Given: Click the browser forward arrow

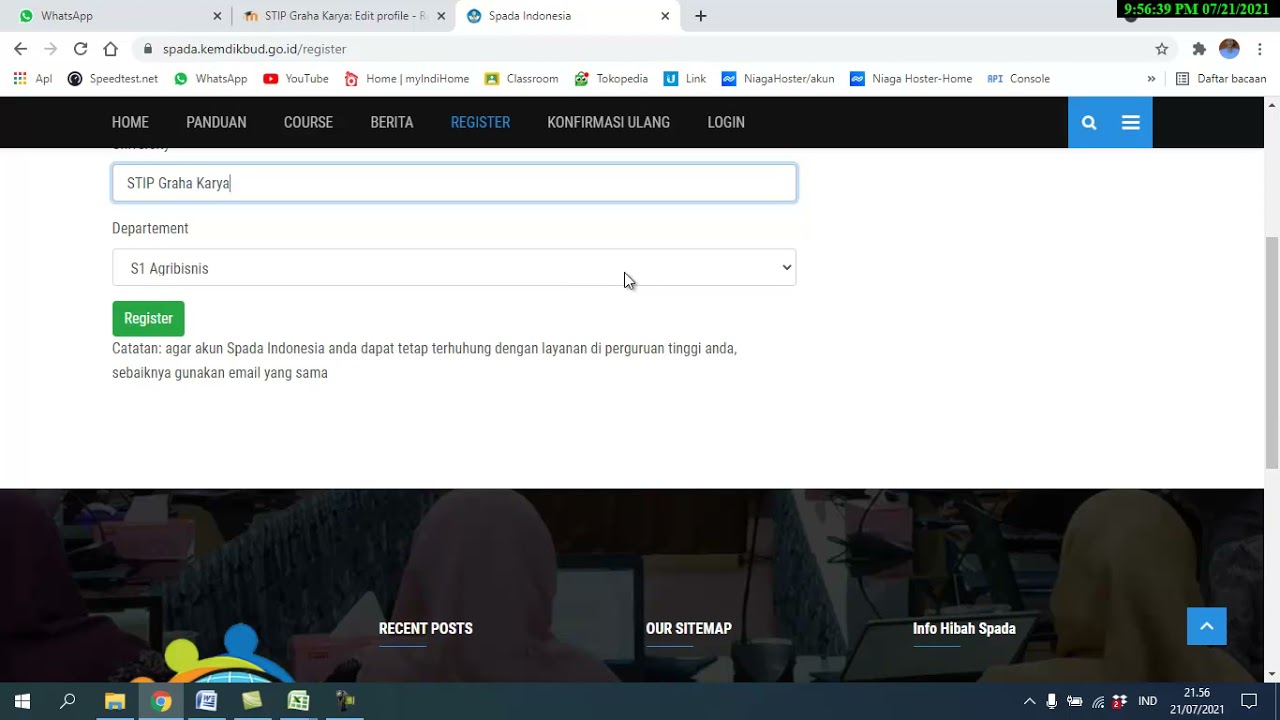Looking at the screenshot, I should [x=50, y=48].
